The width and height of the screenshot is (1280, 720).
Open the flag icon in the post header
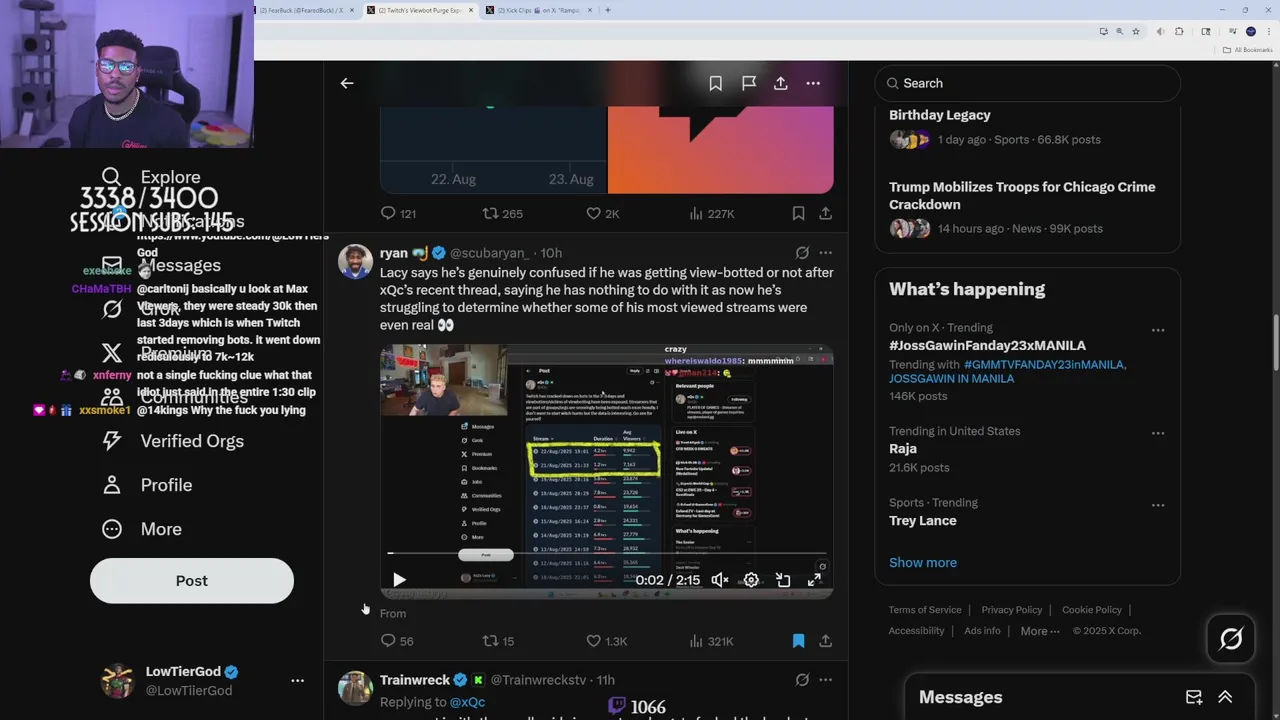(x=748, y=84)
